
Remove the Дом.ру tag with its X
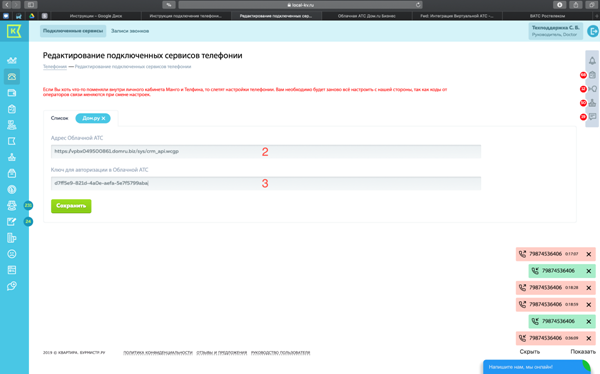click(x=103, y=118)
